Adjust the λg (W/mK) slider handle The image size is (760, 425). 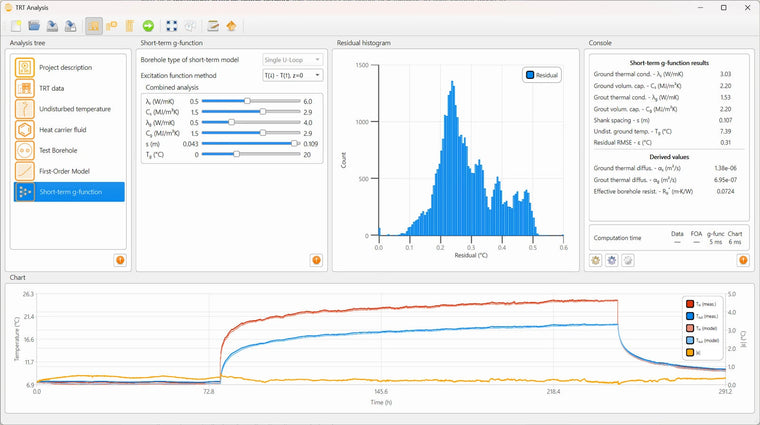coord(232,122)
